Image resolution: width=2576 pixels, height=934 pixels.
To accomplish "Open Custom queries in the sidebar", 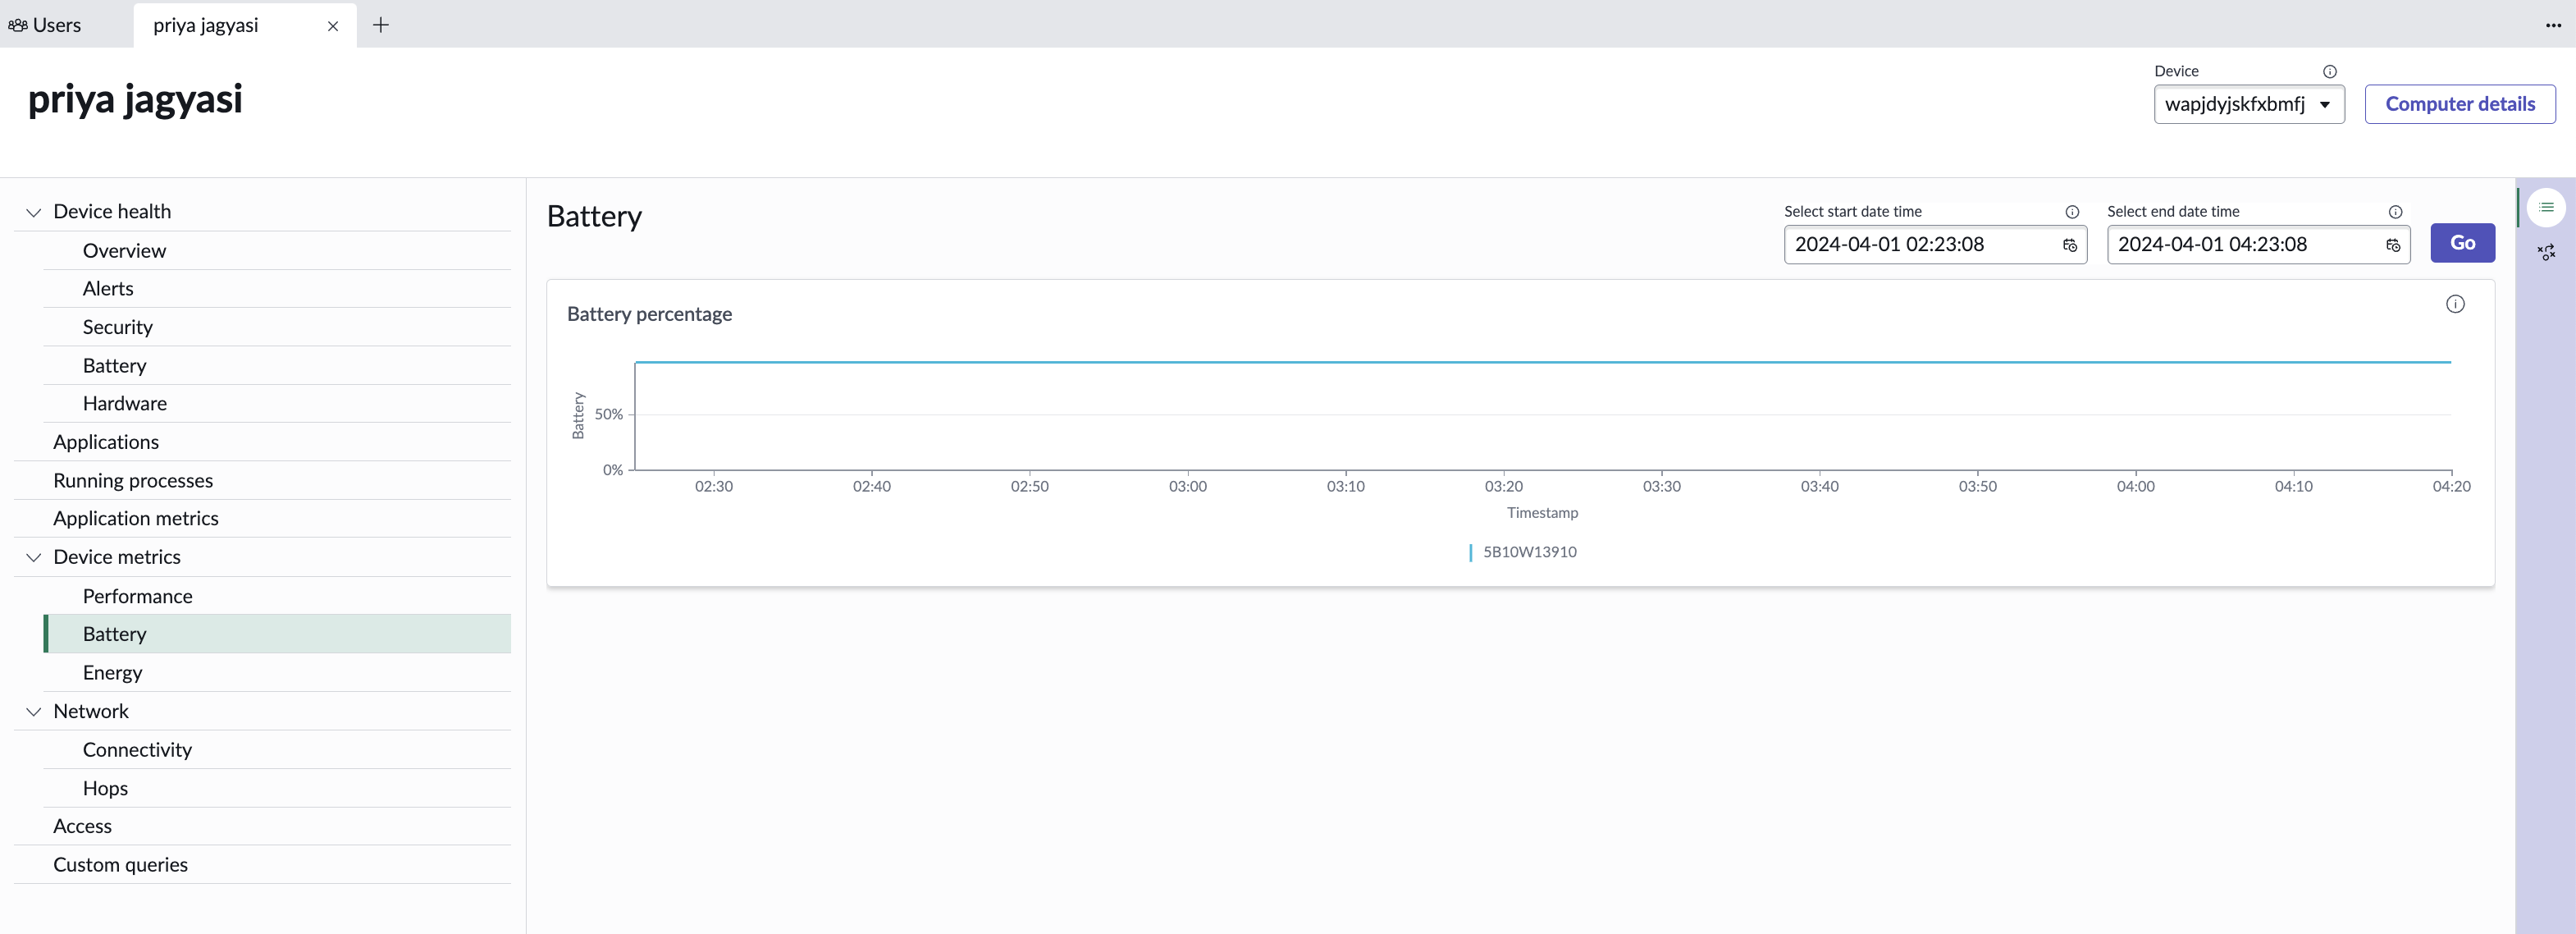I will pos(262,865).
